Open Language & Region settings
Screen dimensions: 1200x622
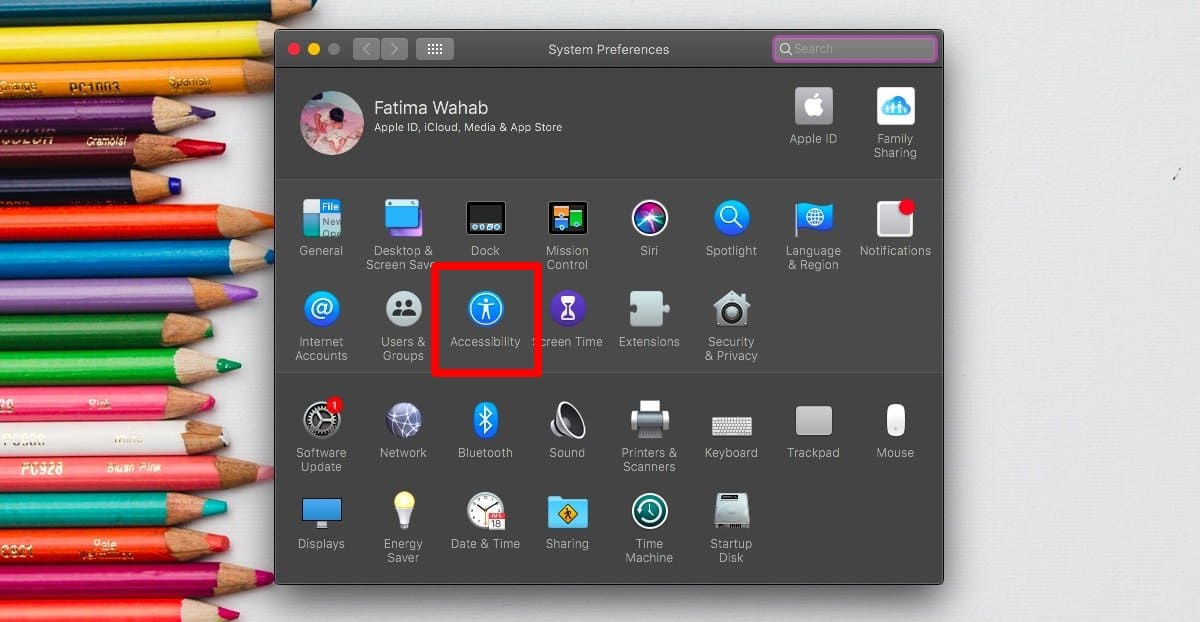pos(813,218)
